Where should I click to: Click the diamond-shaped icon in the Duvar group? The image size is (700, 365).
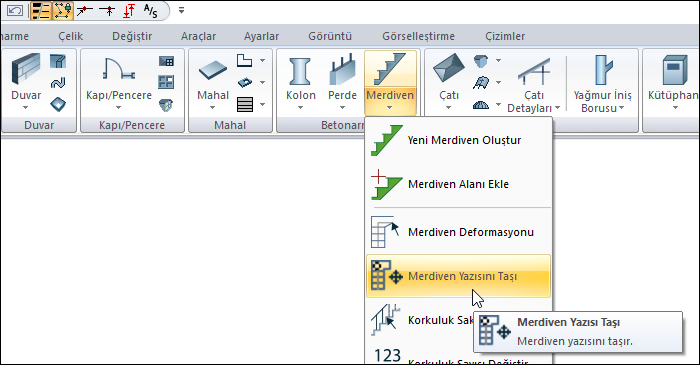pos(58,104)
